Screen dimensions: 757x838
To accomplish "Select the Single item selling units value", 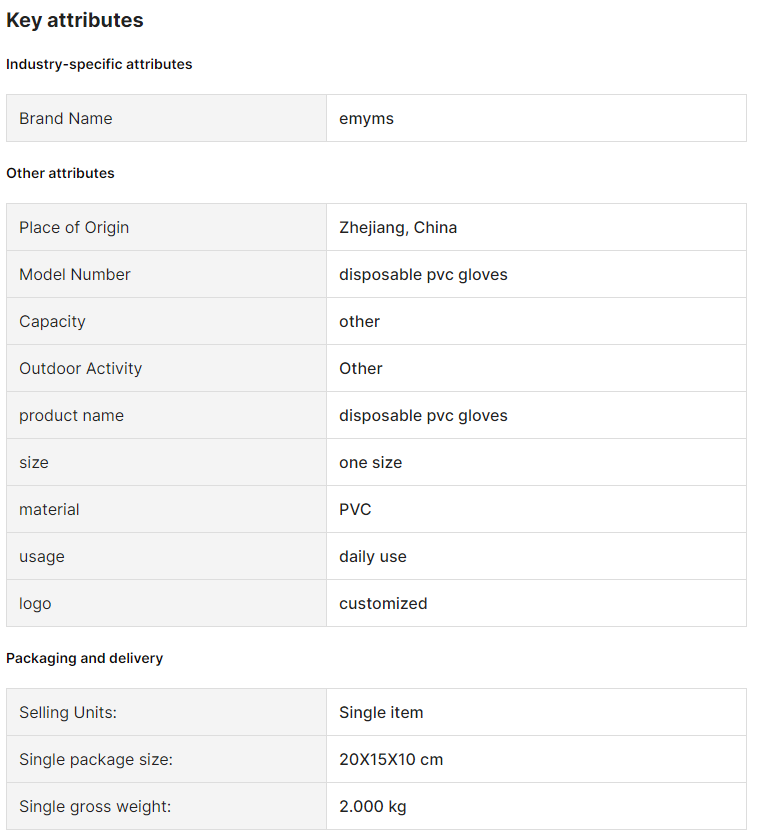I will [x=381, y=713].
